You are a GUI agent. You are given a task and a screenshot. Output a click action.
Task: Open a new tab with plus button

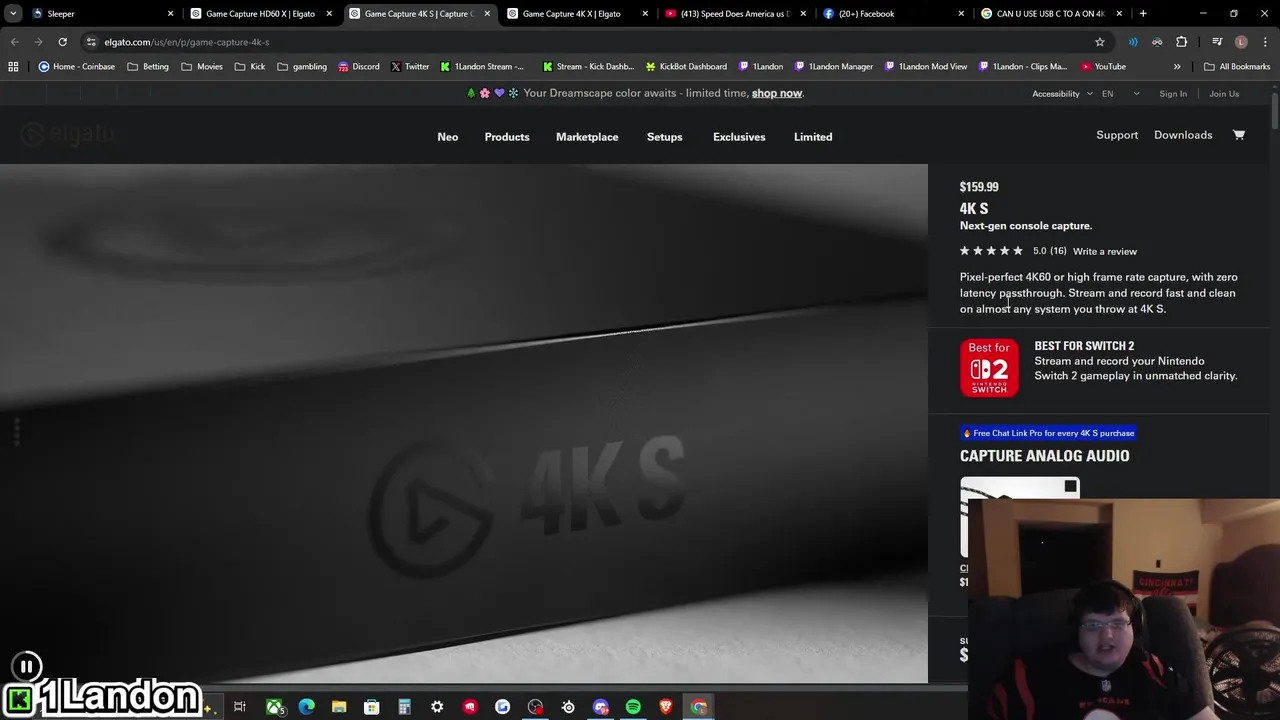[1143, 14]
